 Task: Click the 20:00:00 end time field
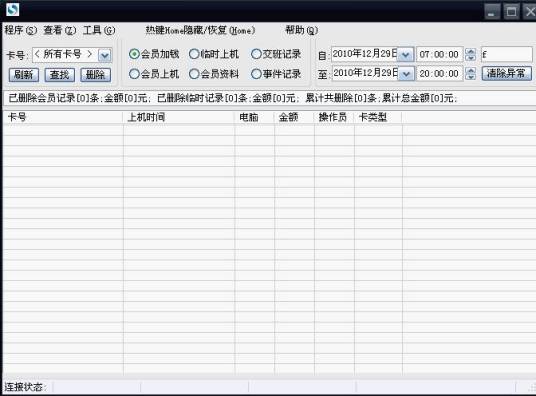point(439,74)
